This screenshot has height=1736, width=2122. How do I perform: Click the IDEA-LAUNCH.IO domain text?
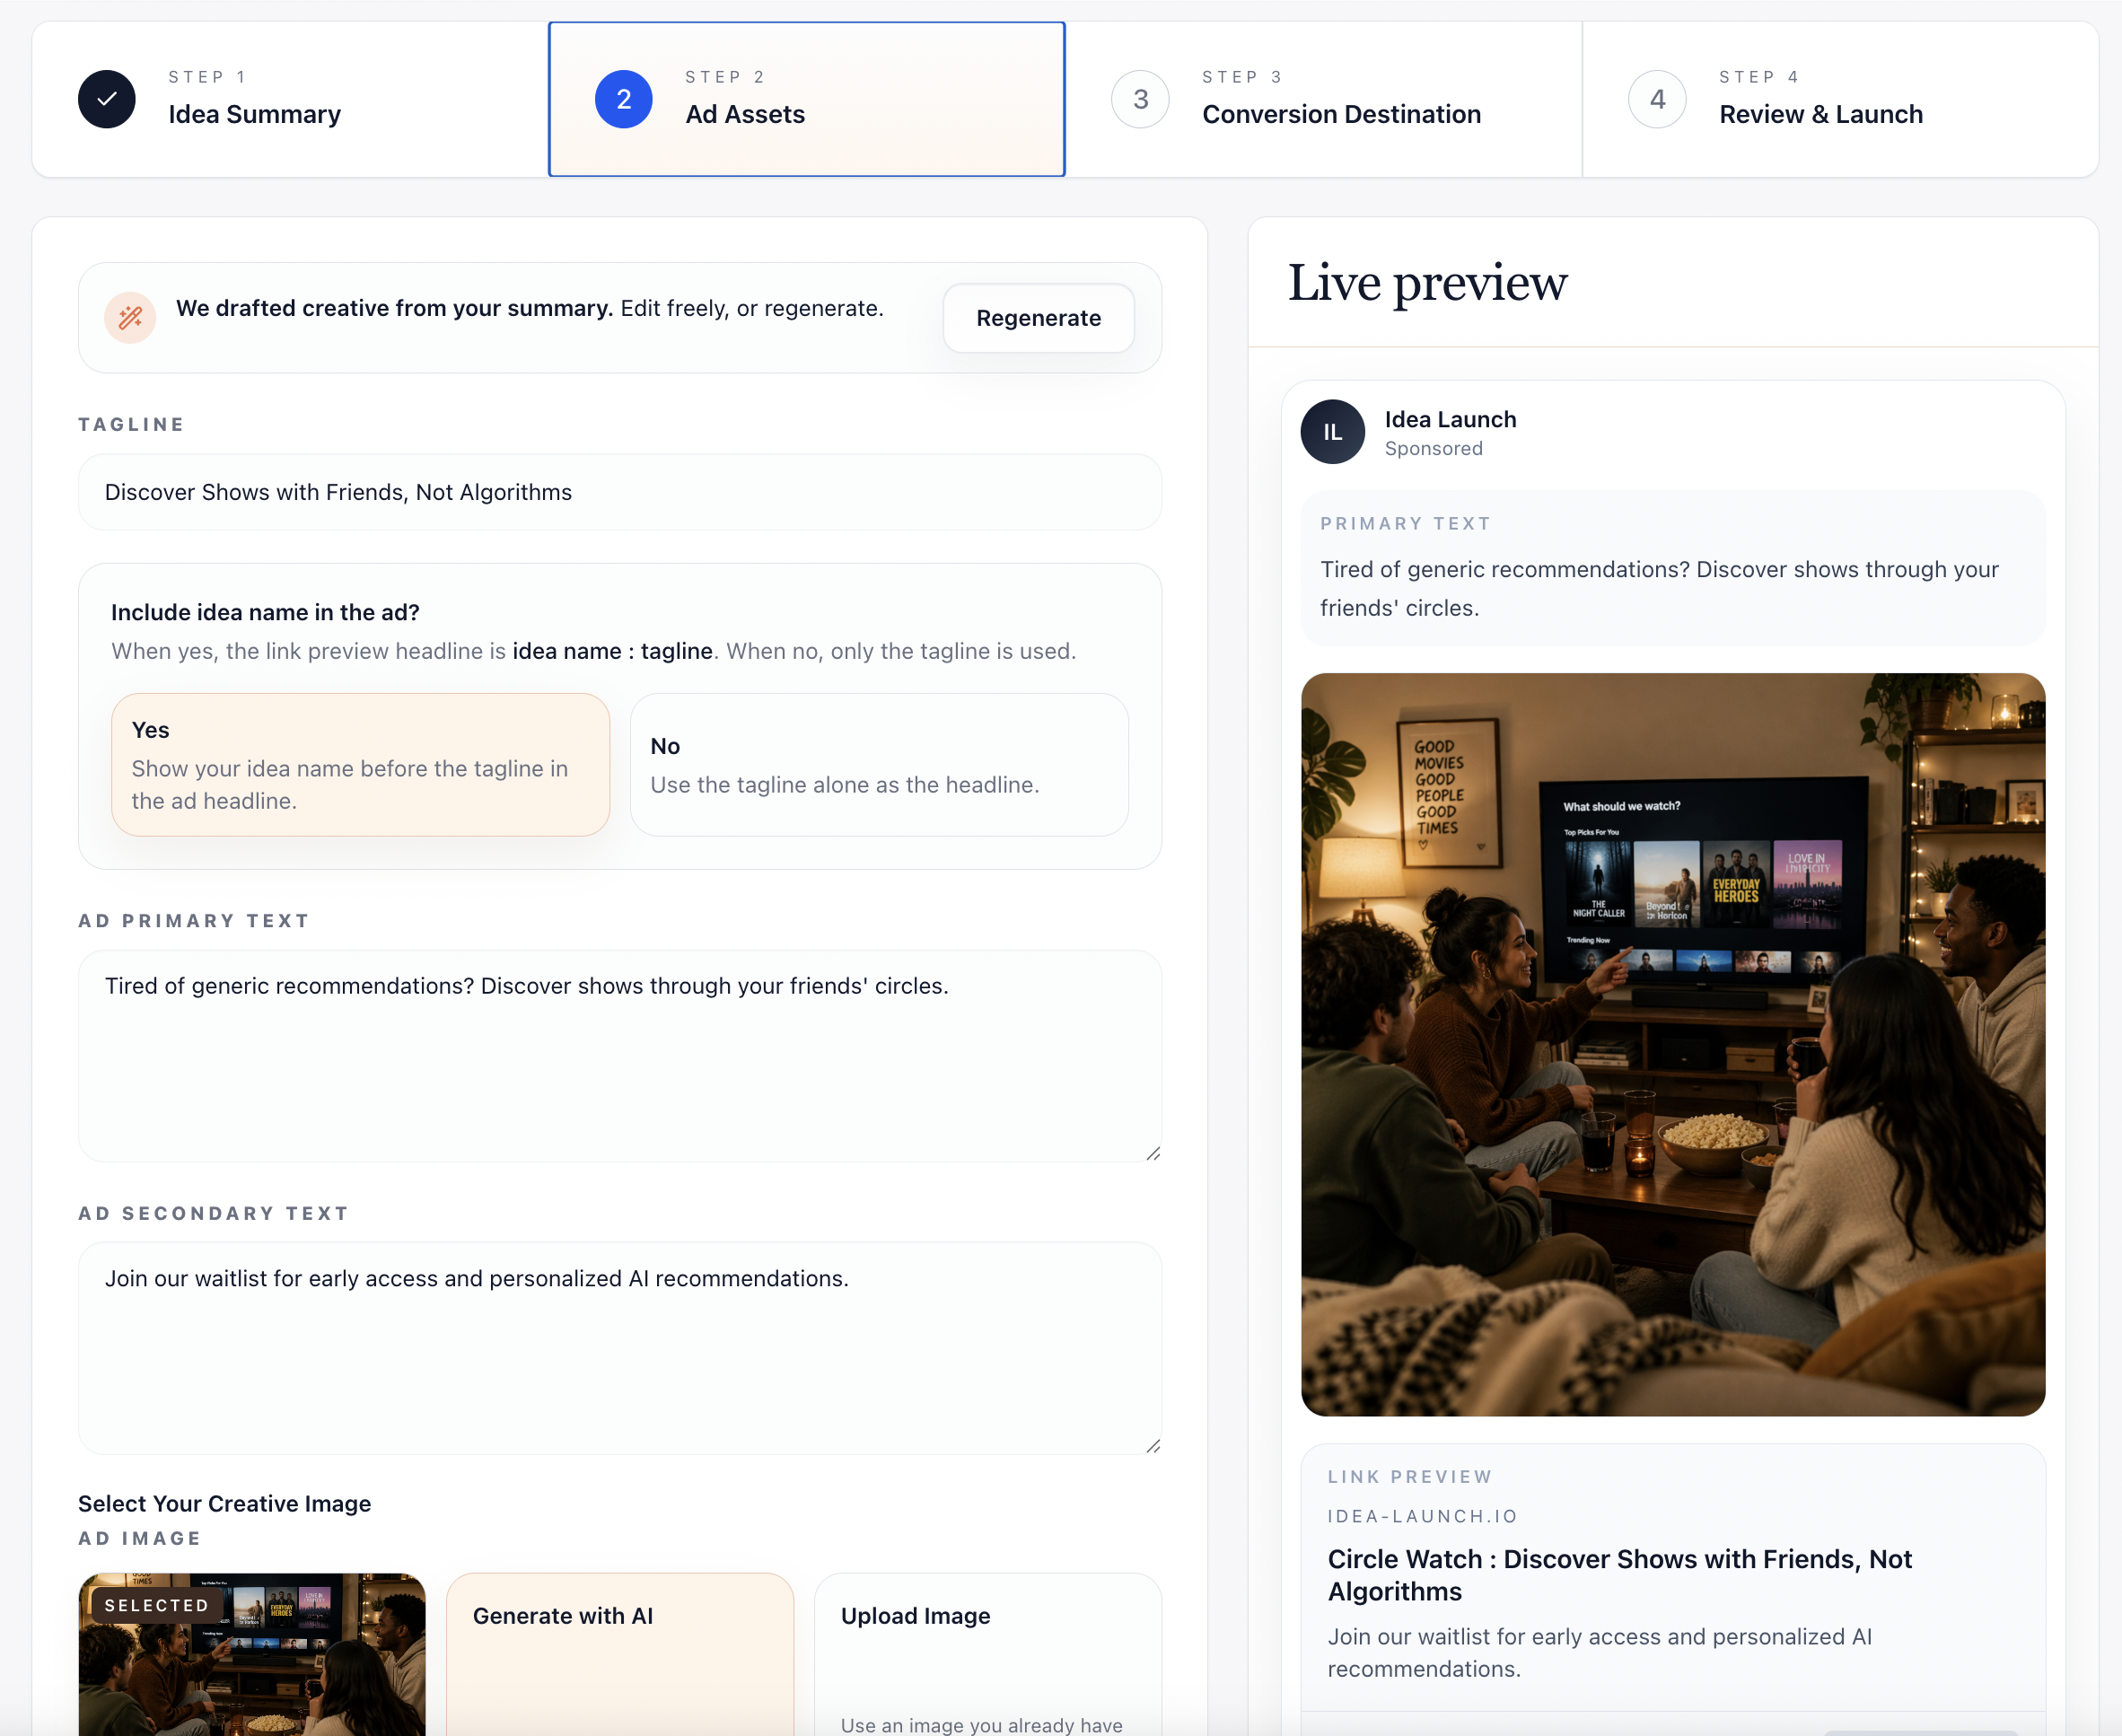pyautogui.click(x=1423, y=1516)
